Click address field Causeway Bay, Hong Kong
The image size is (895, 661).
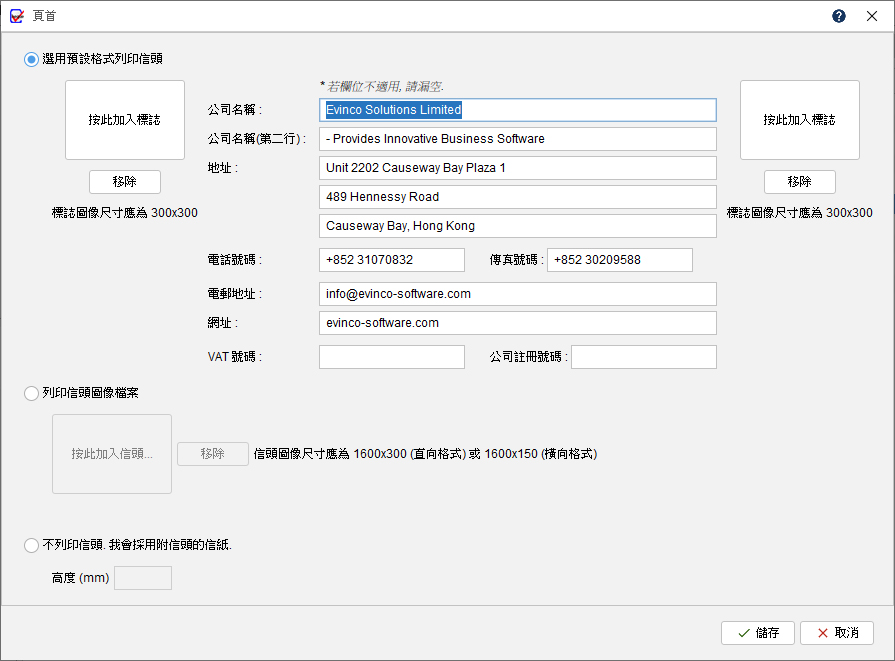[518, 226]
